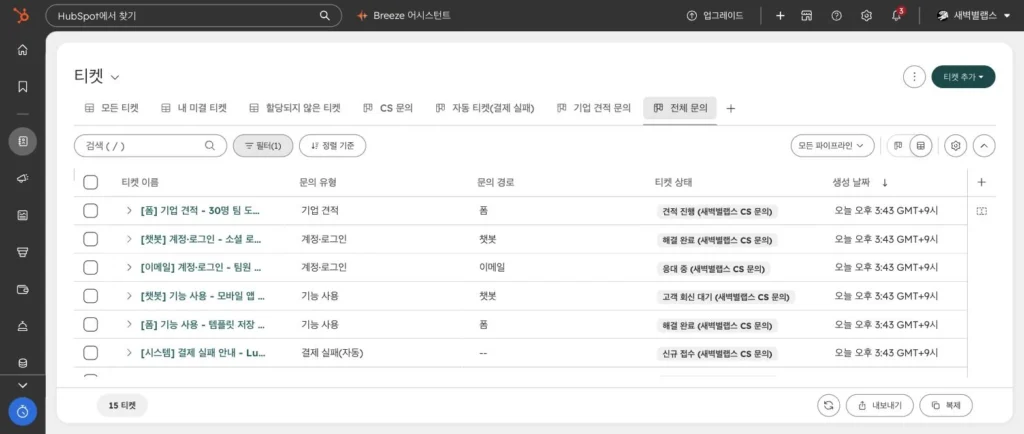Click the magnifier icon in the HubSpot search
Viewport: 1024px width, 434px height.
325,16
